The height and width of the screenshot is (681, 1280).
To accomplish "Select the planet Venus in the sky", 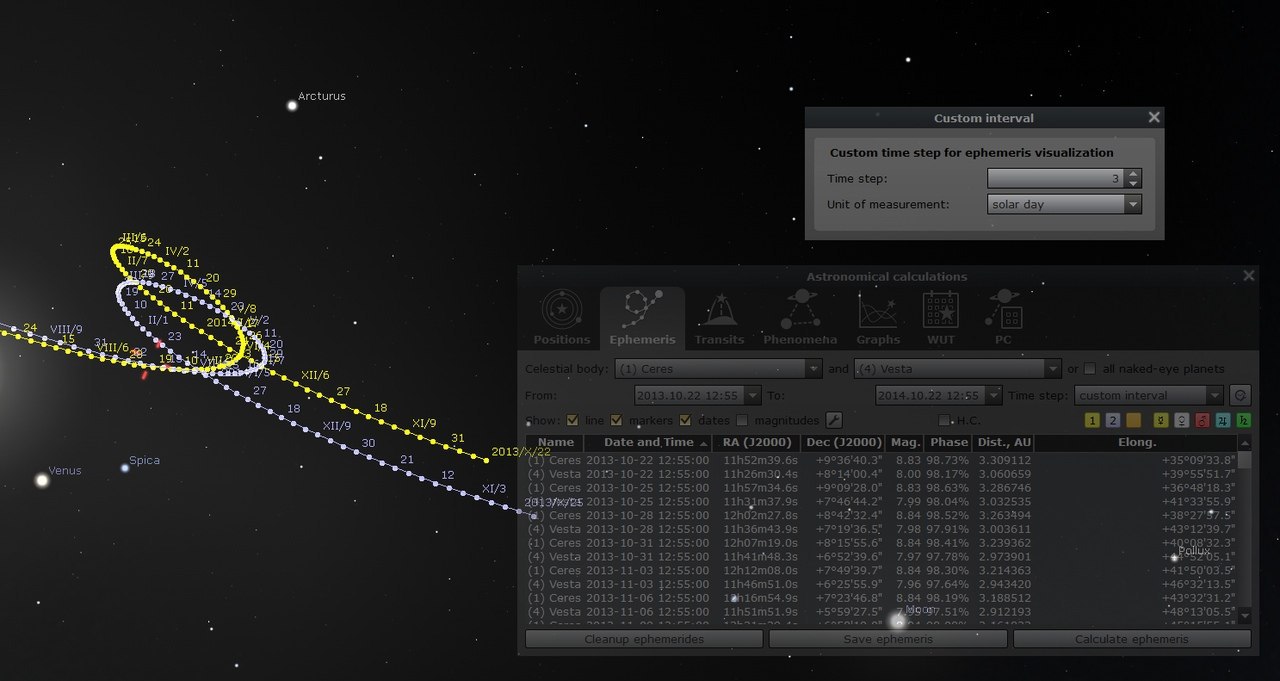I will (x=42, y=480).
